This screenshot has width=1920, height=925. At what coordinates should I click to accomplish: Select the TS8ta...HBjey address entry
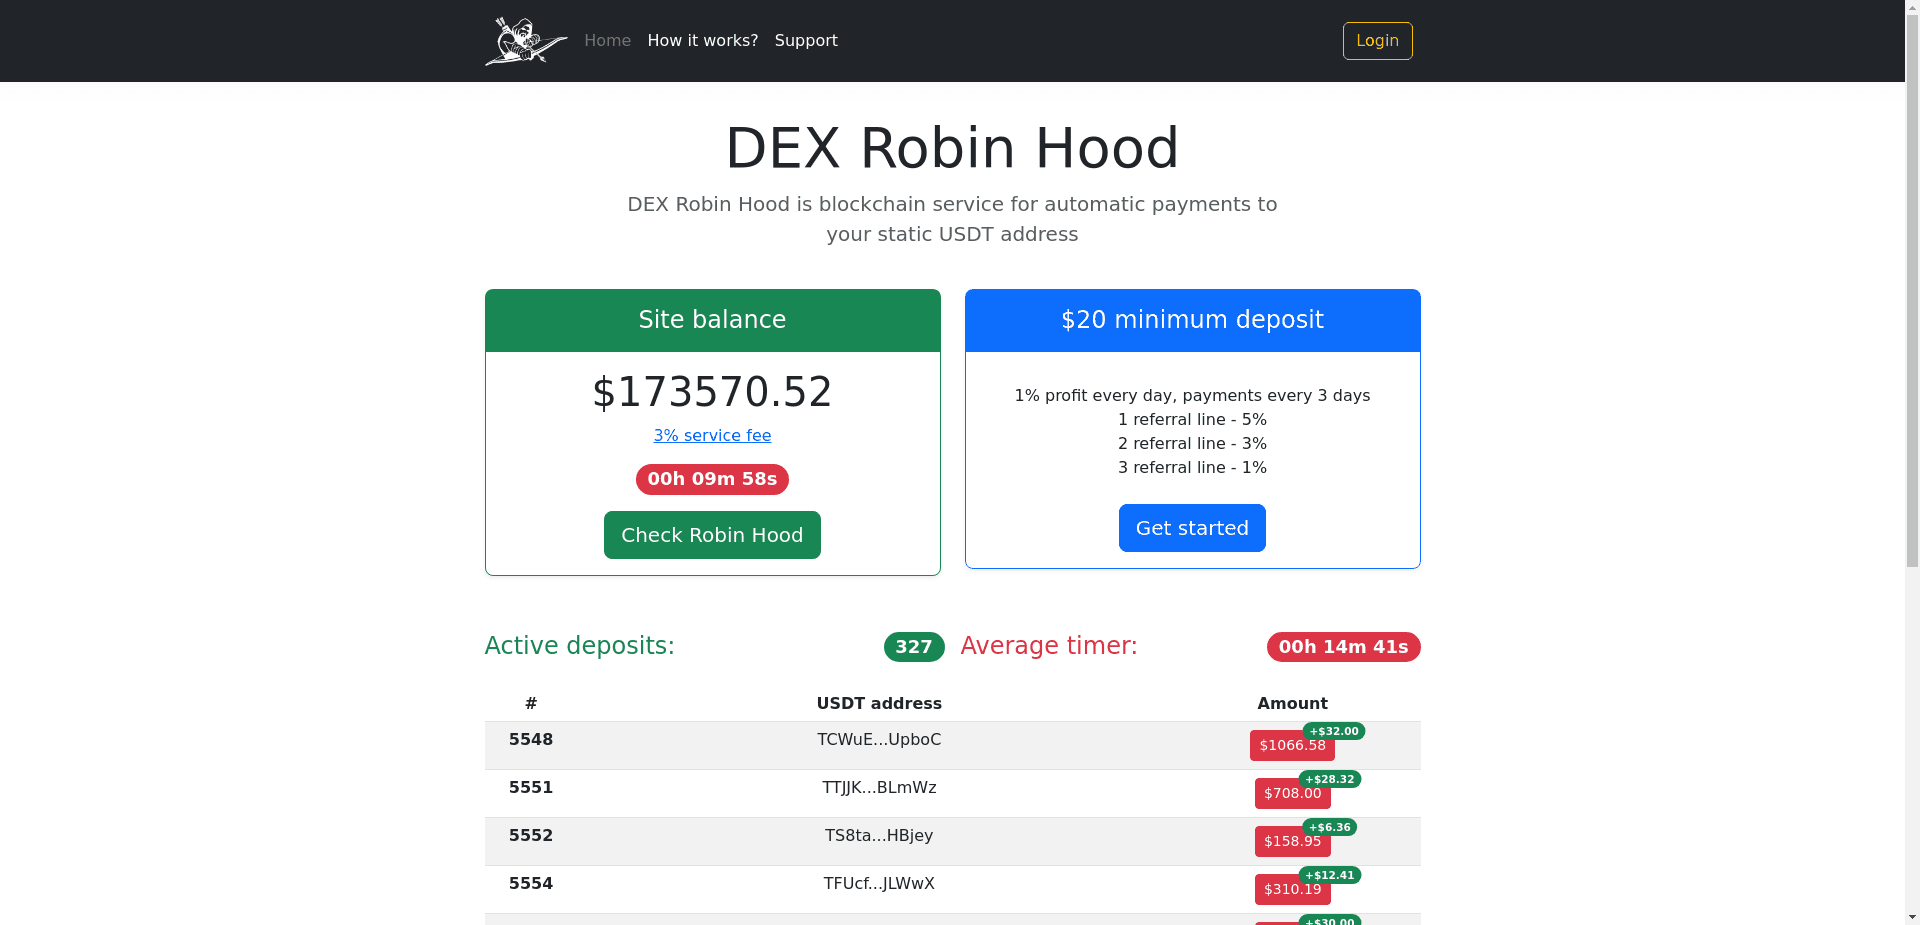[879, 836]
